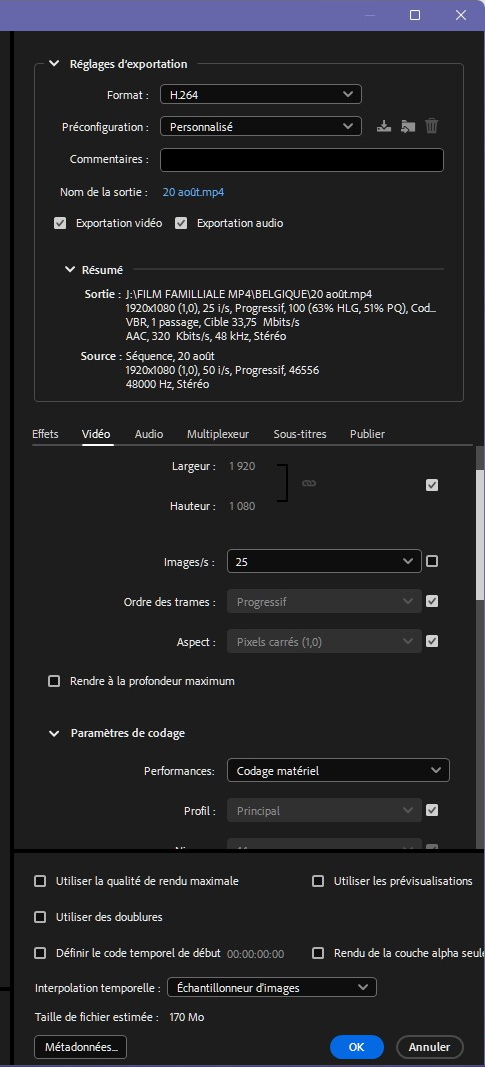
Task: Toggle the Exportation audio checkbox
Action: pyautogui.click(x=181, y=223)
